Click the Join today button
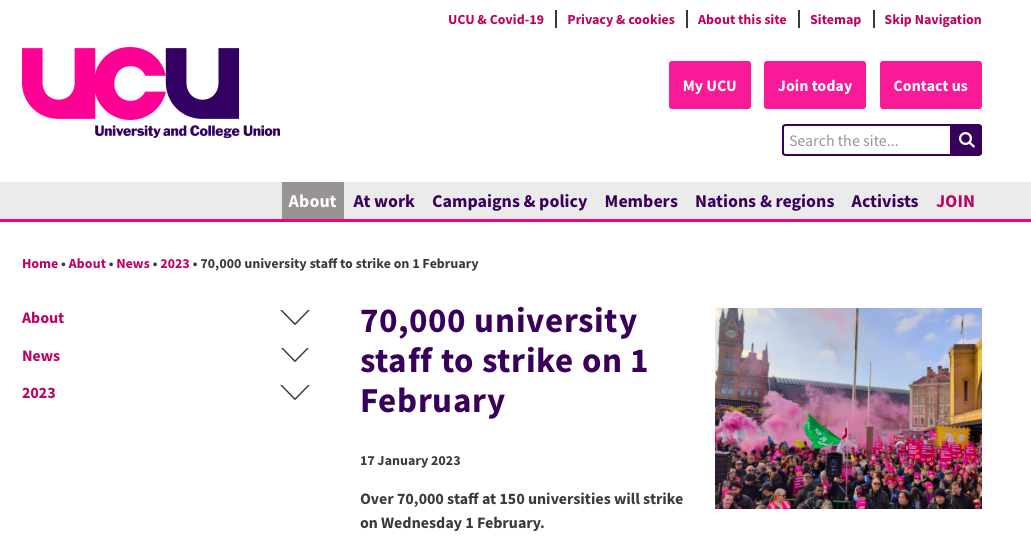 pyautogui.click(x=815, y=85)
